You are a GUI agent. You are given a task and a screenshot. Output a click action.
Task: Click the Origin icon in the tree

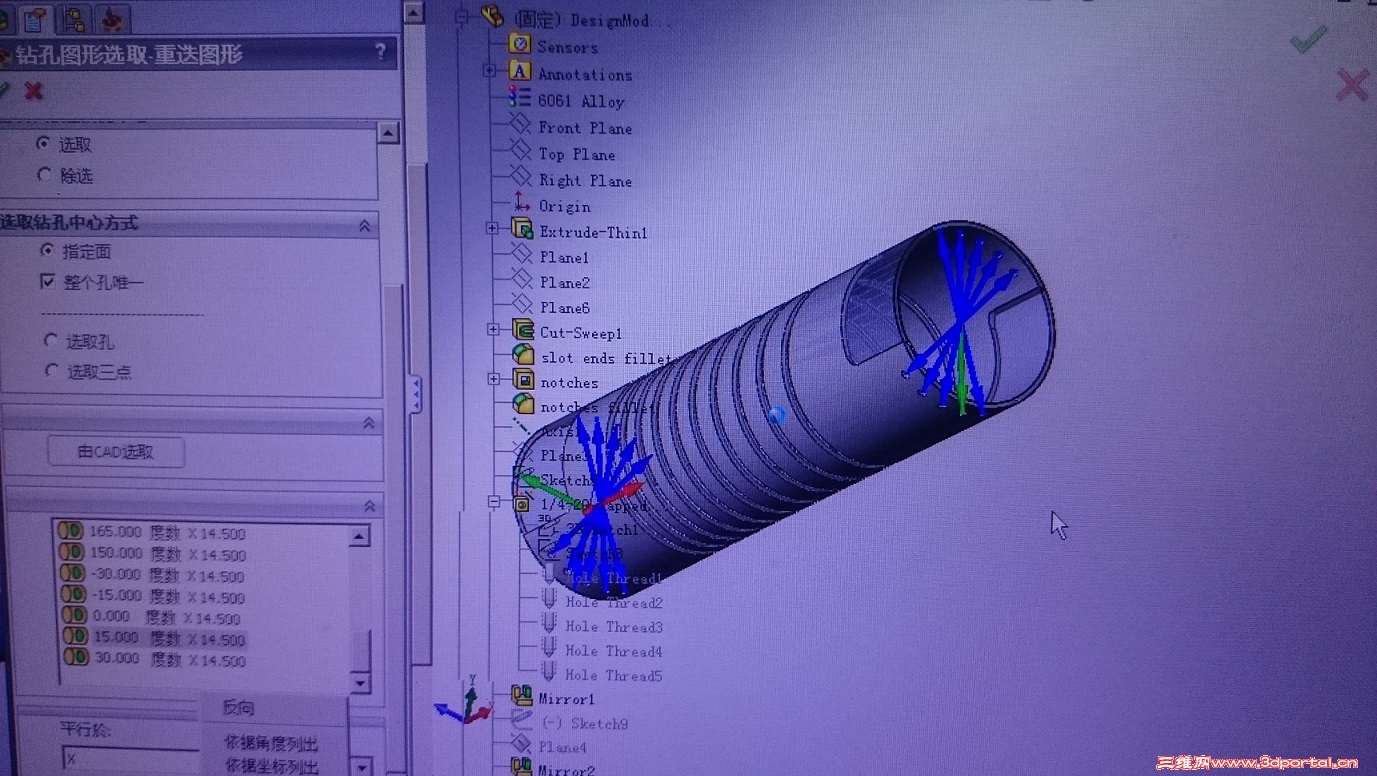[521, 203]
